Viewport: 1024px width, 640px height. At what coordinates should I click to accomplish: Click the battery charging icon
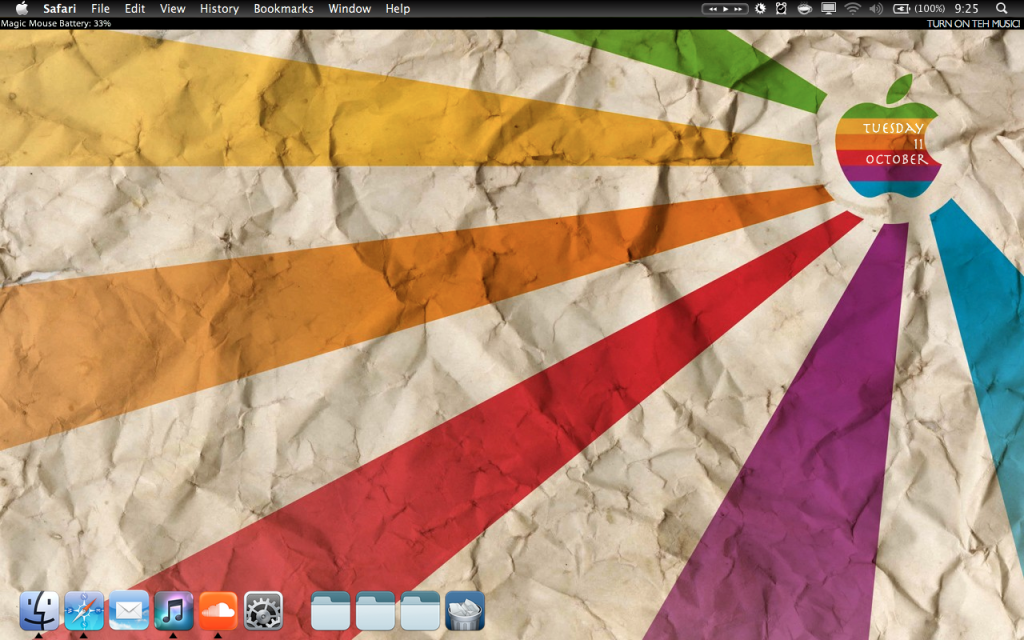click(x=901, y=8)
